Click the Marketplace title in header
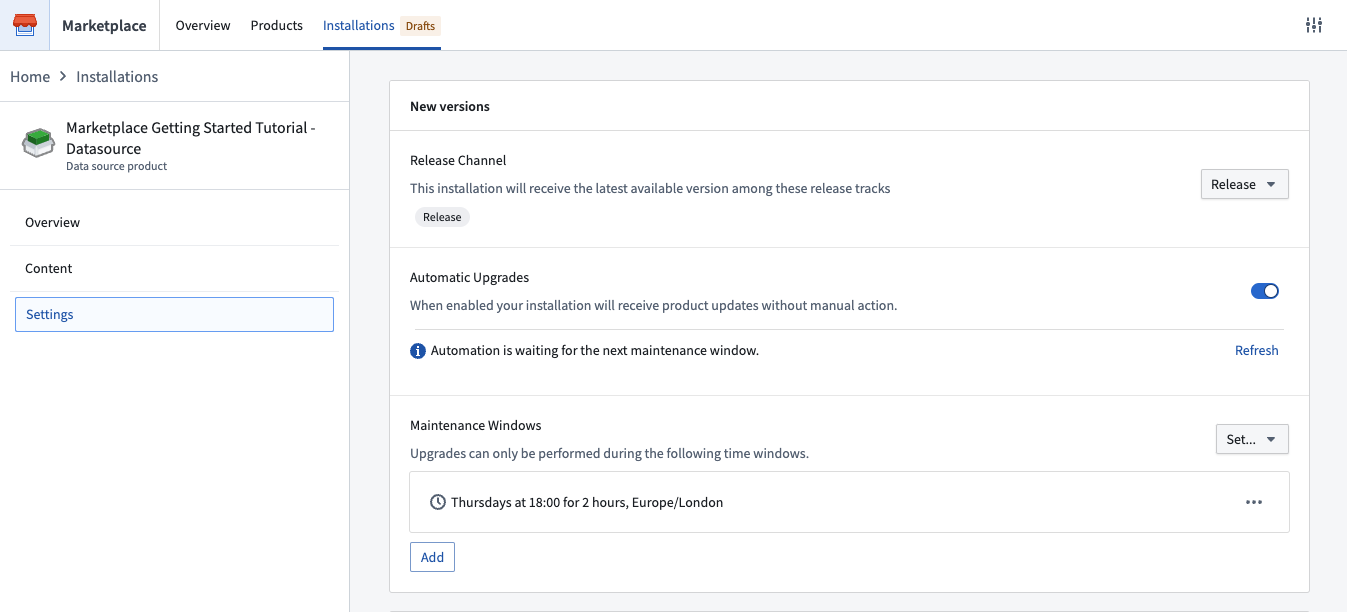Image resolution: width=1347 pixels, height=612 pixels. pos(104,26)
